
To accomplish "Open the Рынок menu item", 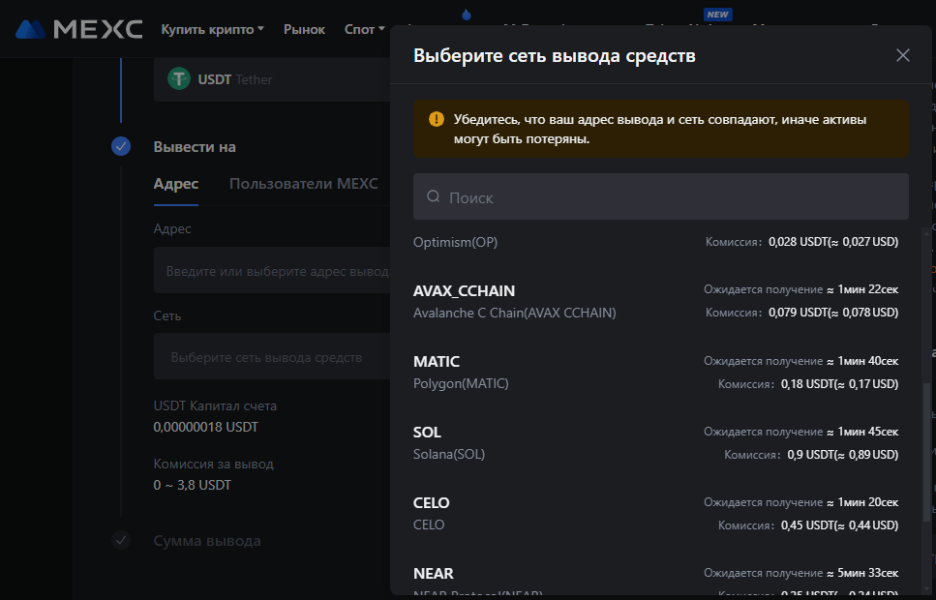I will pyautogui.click(x=304, y=29).
